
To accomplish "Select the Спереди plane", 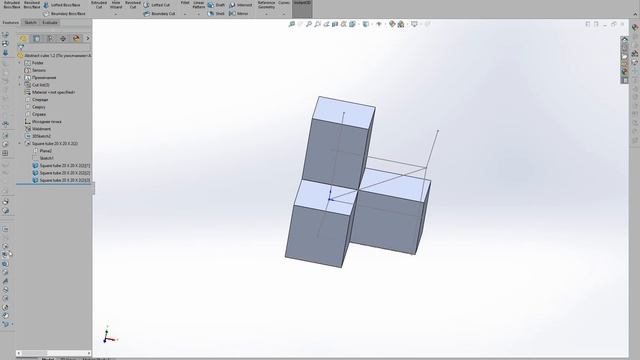I will [40, 100].
